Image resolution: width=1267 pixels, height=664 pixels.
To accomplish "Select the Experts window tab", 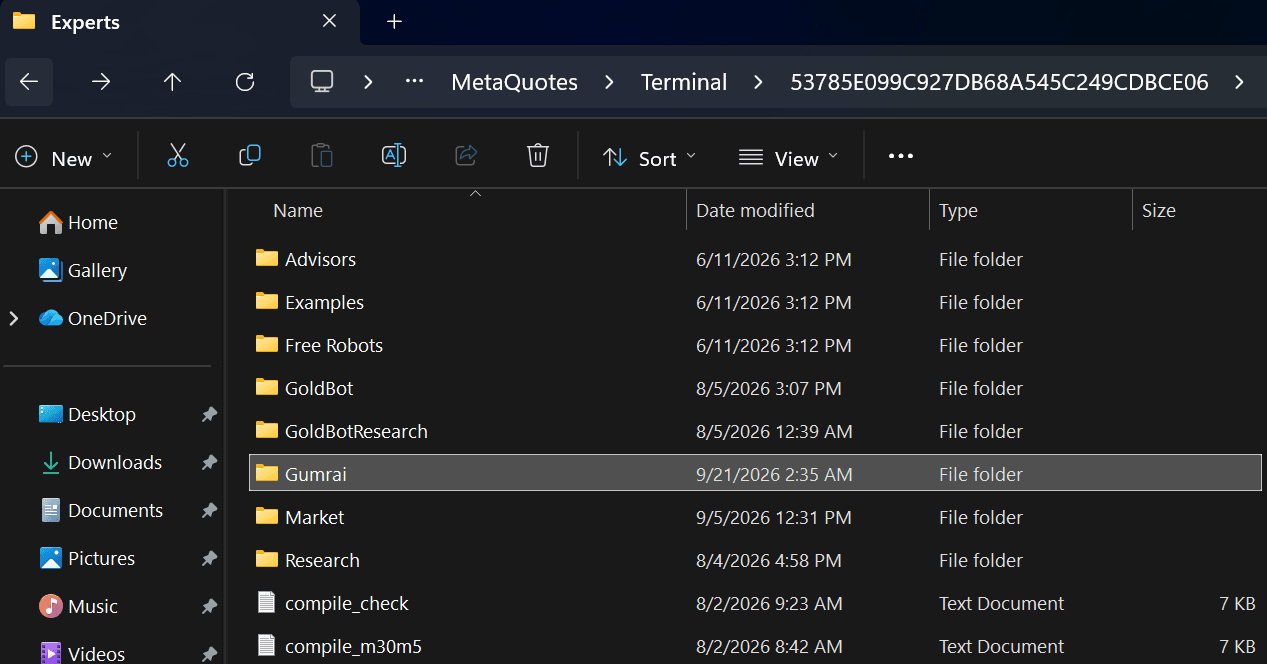I will pos(180,22).
